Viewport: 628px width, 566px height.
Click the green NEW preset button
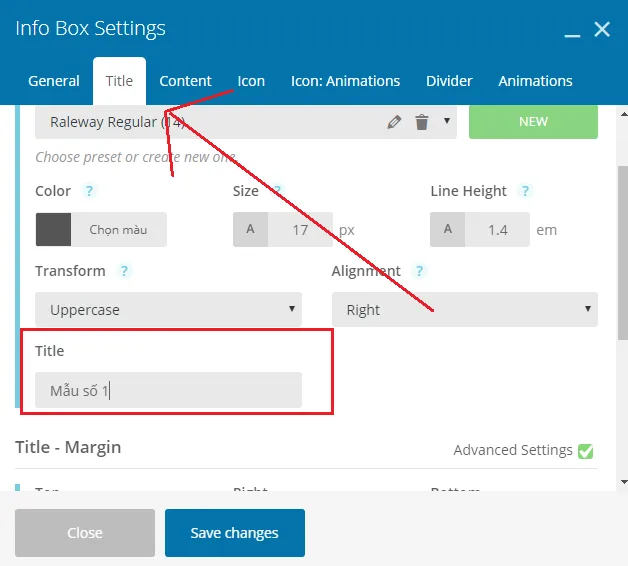tap(533, 121)
